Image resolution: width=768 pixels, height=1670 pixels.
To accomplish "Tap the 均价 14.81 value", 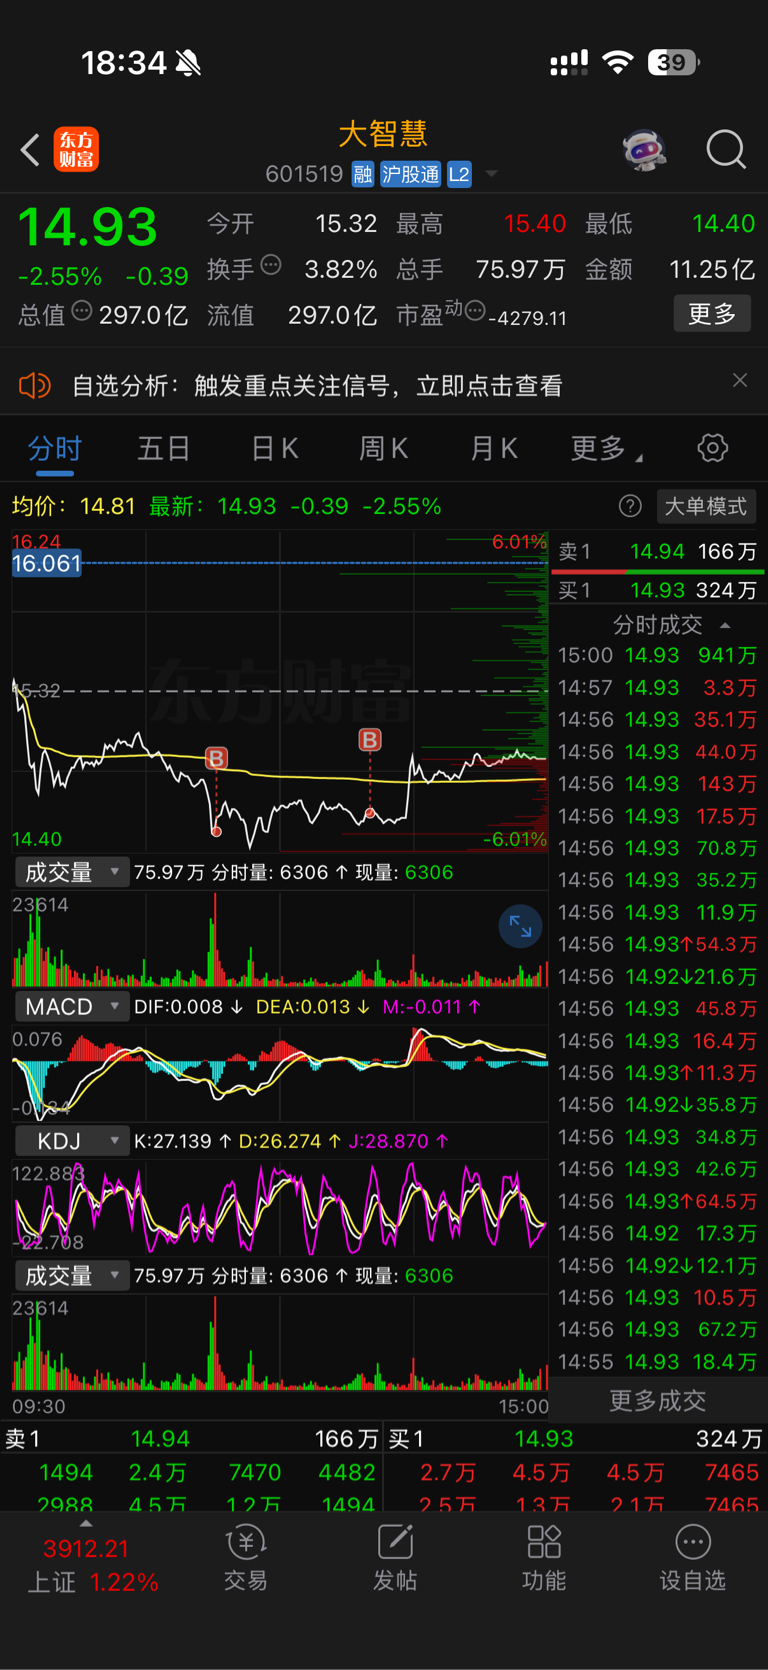I will pos(107,506).
